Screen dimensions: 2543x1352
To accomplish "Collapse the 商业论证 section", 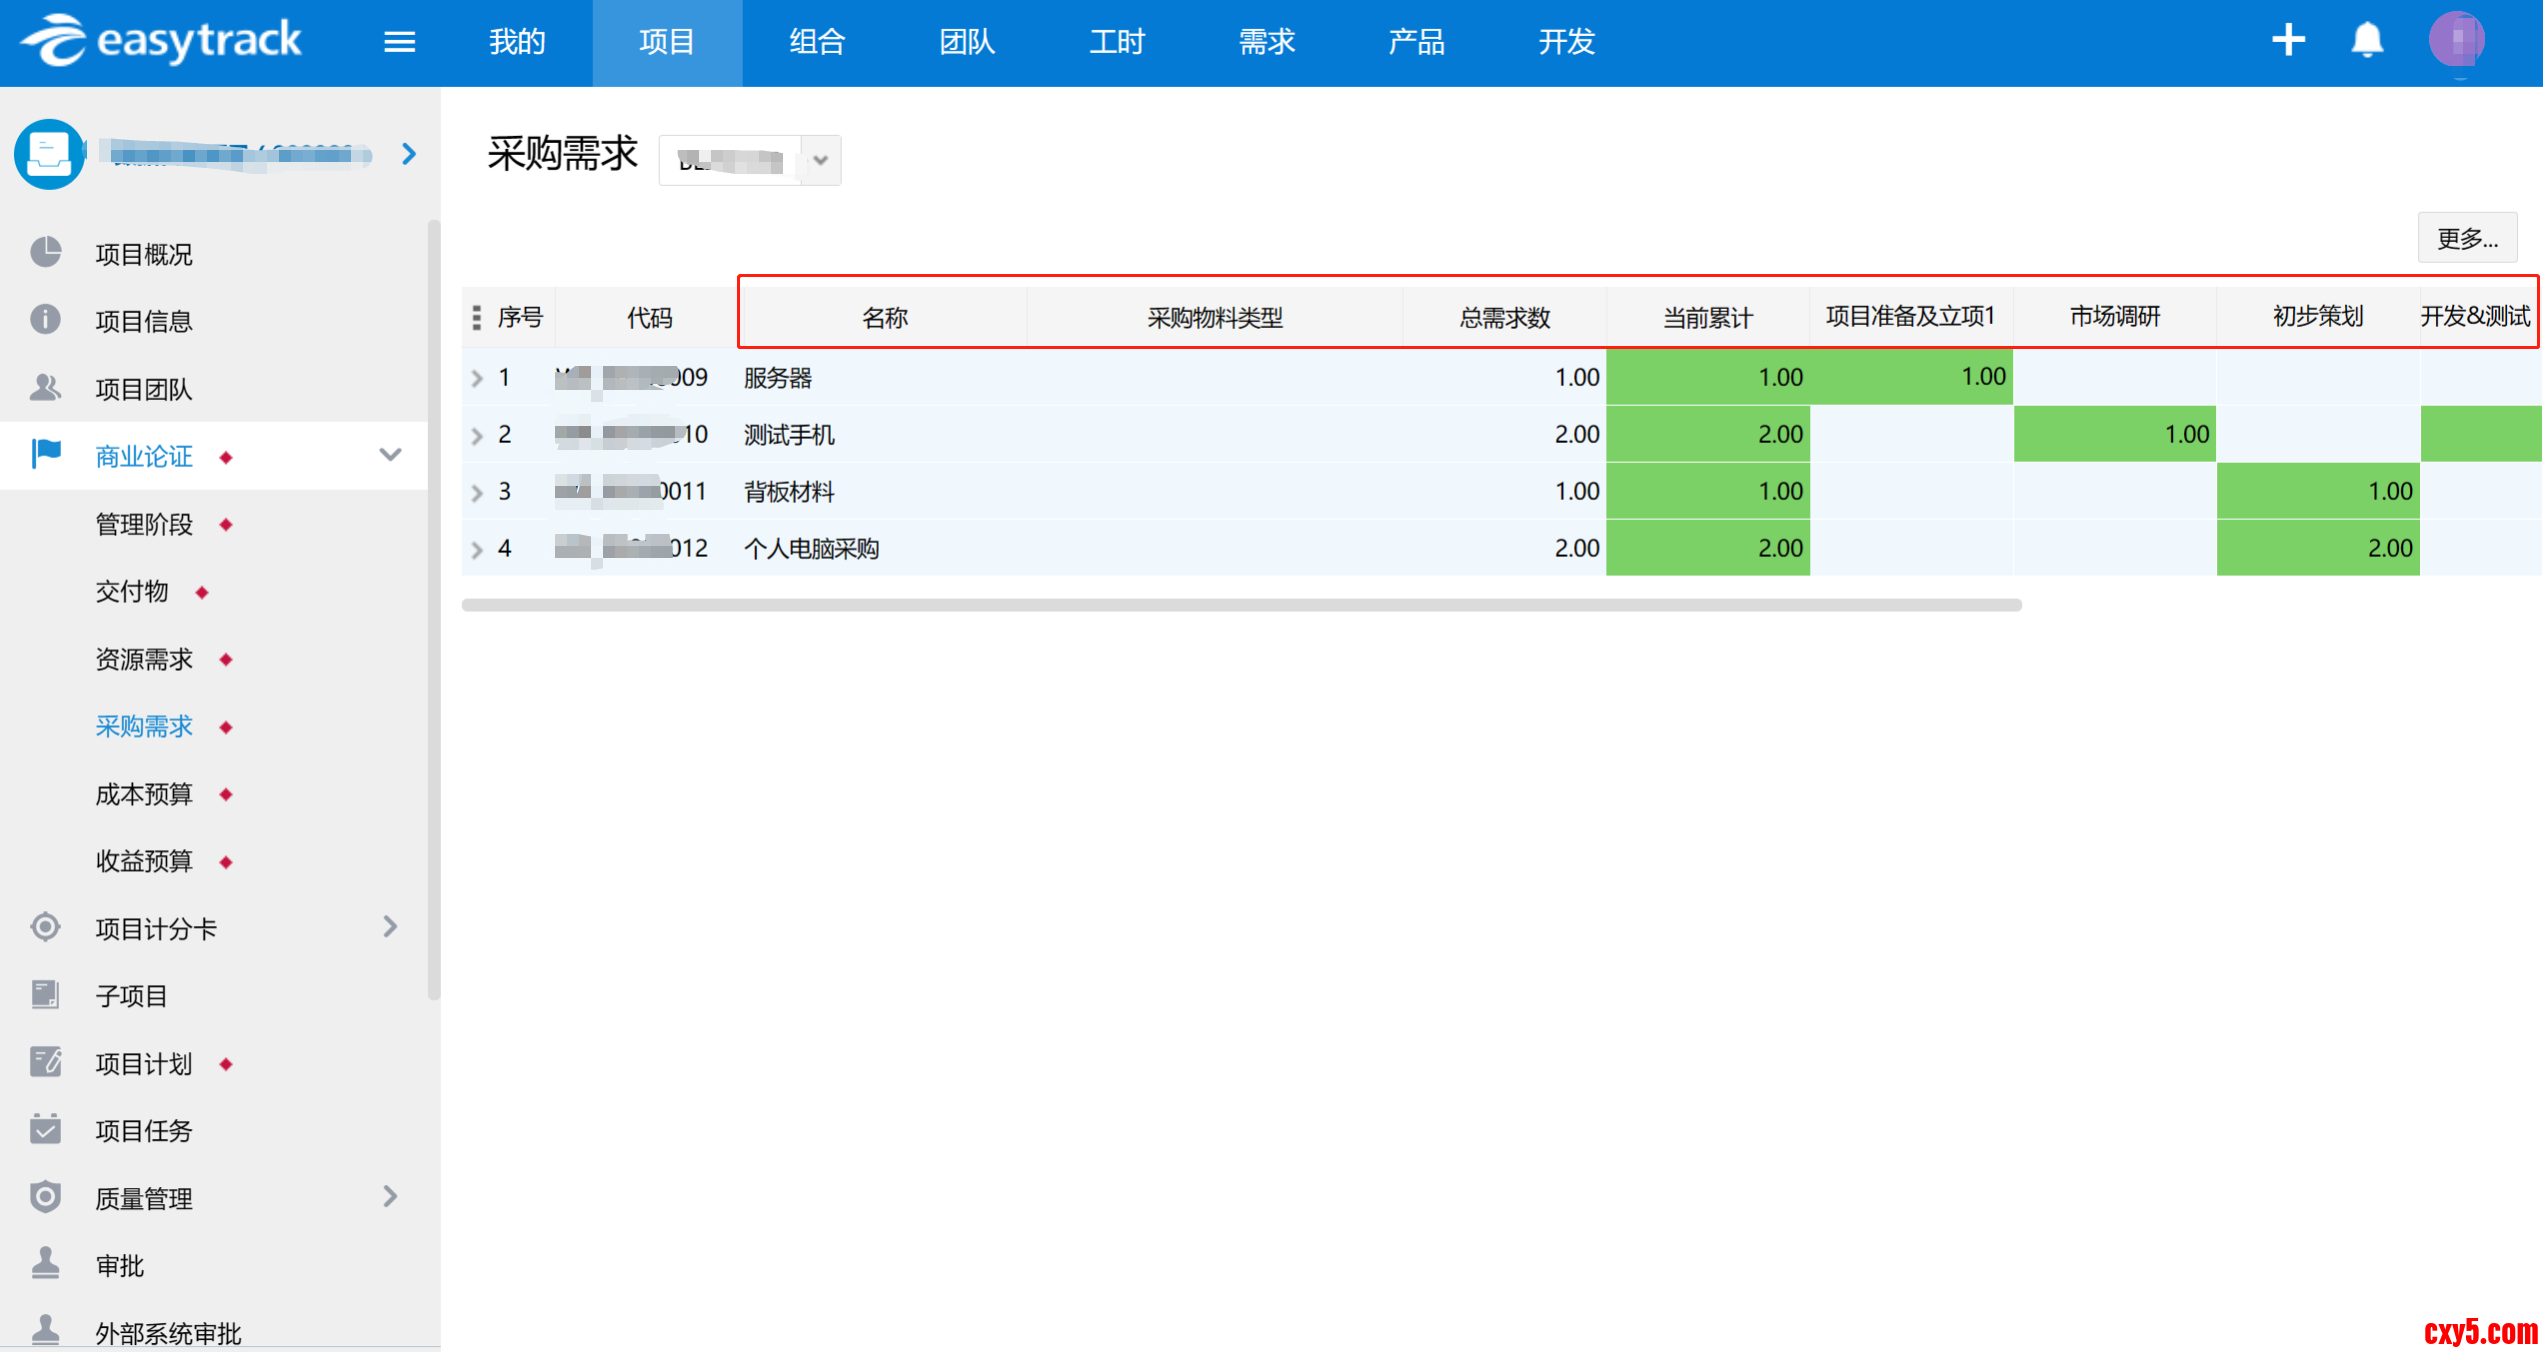I will pos(390,456).
